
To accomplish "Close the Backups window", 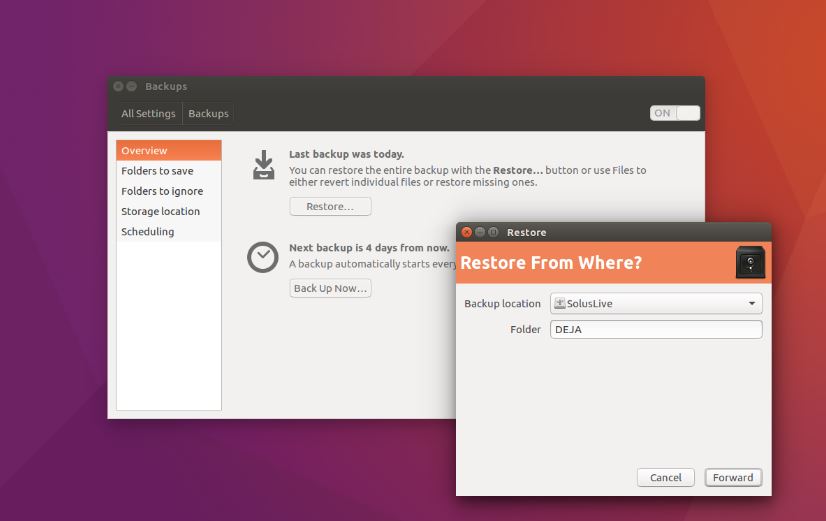I will (x=119, y=86).
